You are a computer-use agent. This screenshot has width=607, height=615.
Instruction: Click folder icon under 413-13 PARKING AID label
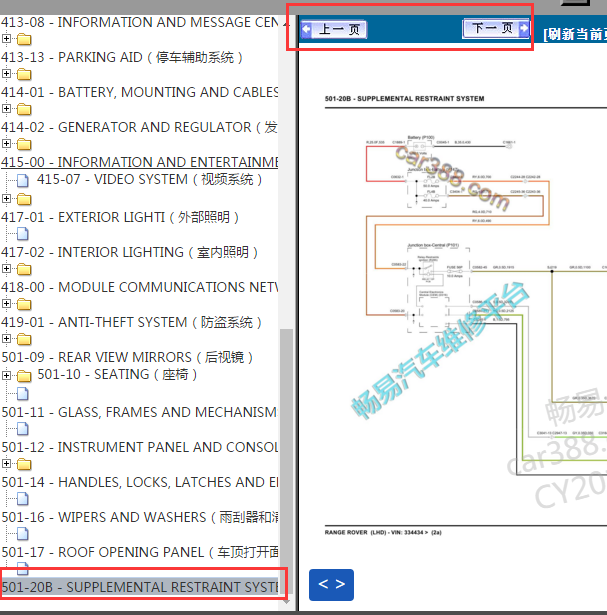point(24,74)
